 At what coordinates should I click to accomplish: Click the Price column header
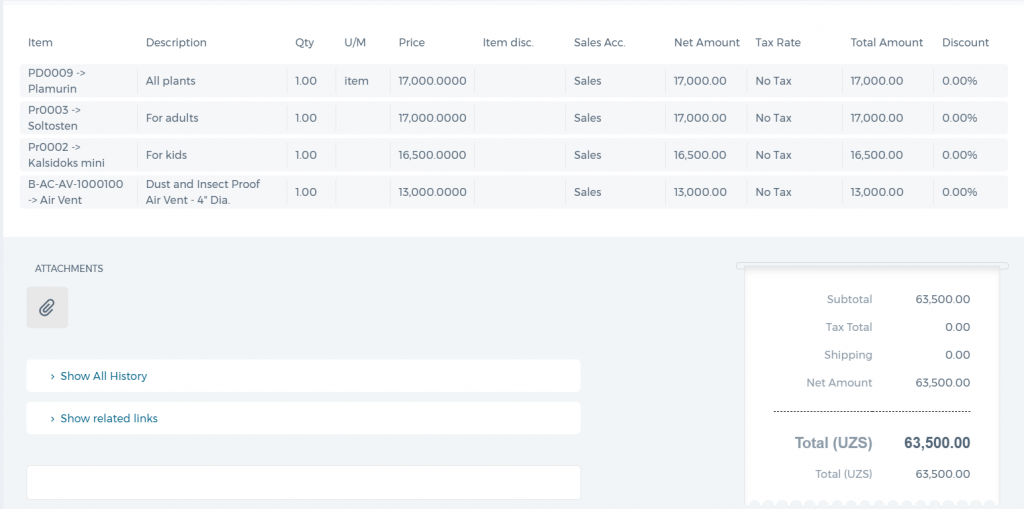pos(411,42)
